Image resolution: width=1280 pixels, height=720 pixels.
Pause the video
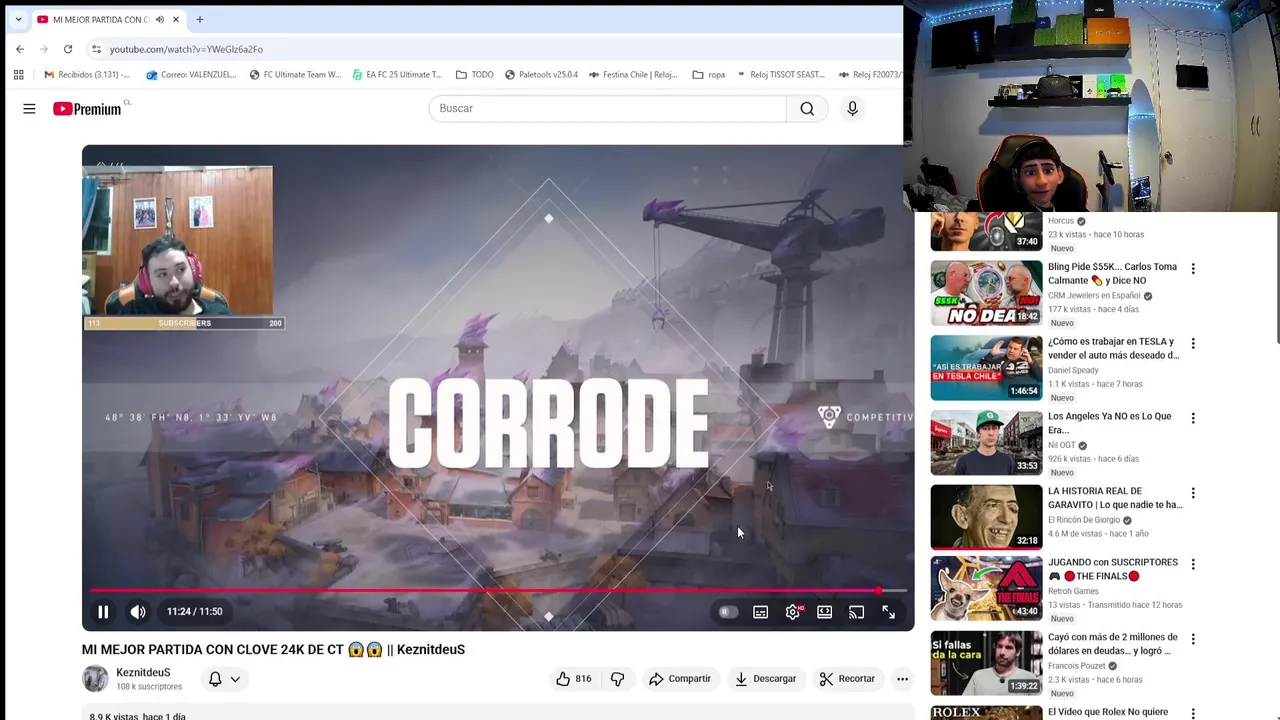(x=103, y=612)
